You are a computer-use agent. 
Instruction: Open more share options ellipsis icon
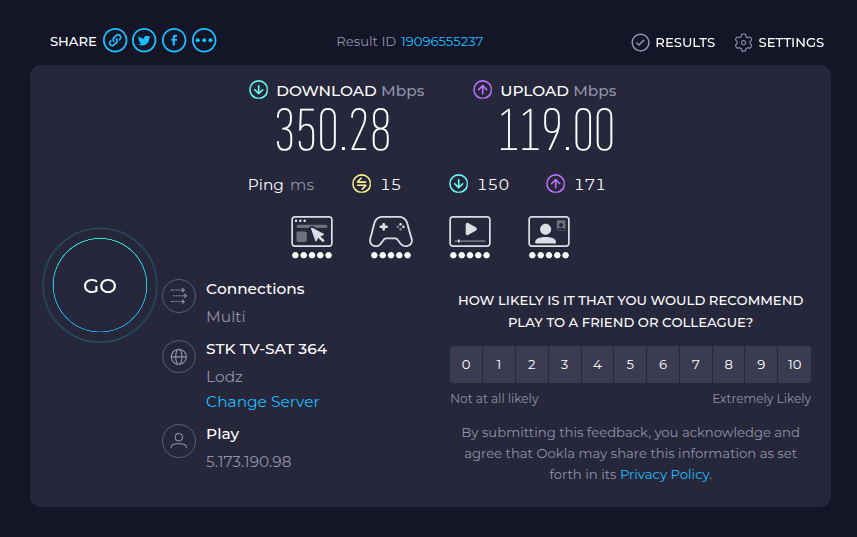click(x=204, y=40)
